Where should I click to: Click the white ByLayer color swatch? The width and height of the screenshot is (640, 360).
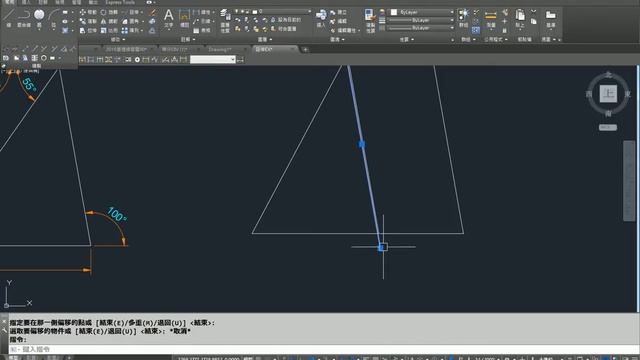[x=394, y=12]
